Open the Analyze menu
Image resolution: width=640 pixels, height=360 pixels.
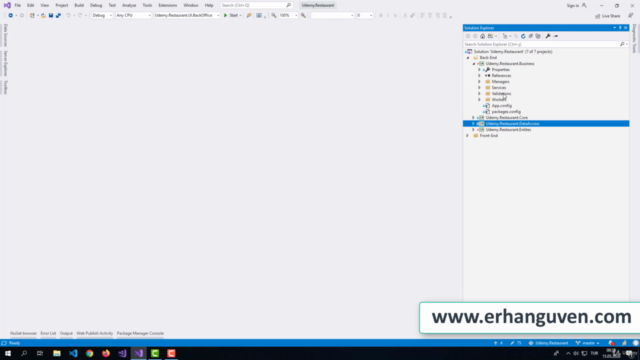click(x=129, y=5)
